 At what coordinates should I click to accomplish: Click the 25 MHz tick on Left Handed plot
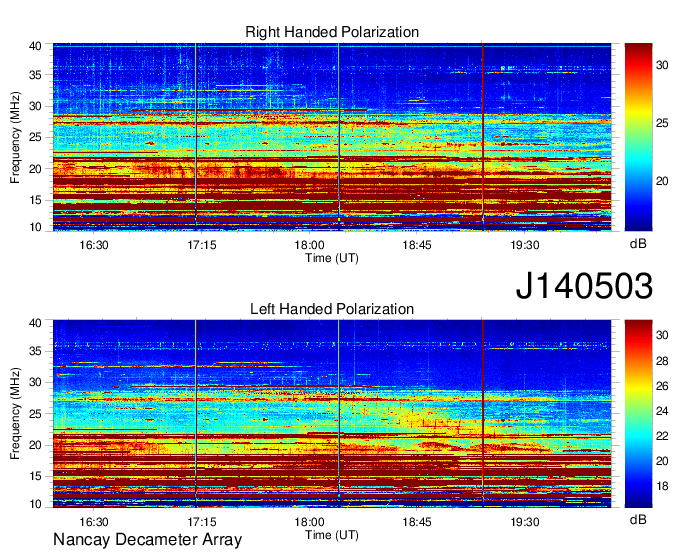click(36, 414)
